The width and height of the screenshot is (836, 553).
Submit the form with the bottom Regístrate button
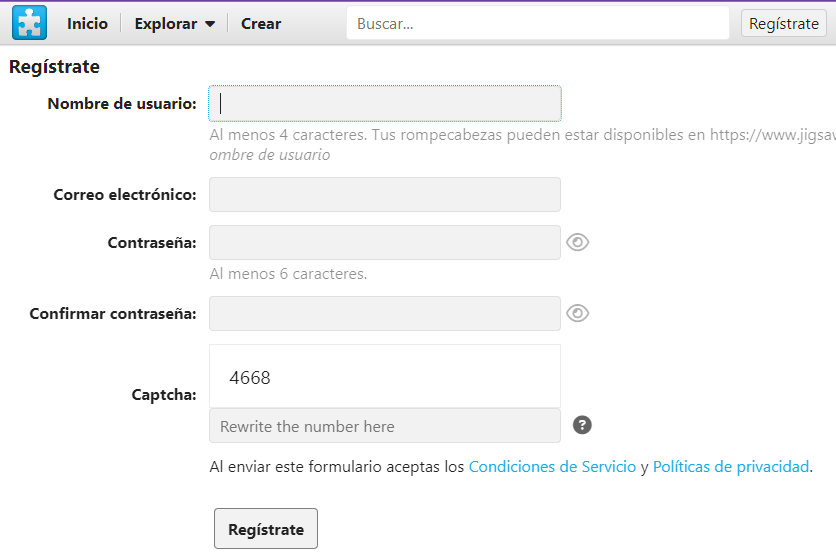(x=265, y=529)
